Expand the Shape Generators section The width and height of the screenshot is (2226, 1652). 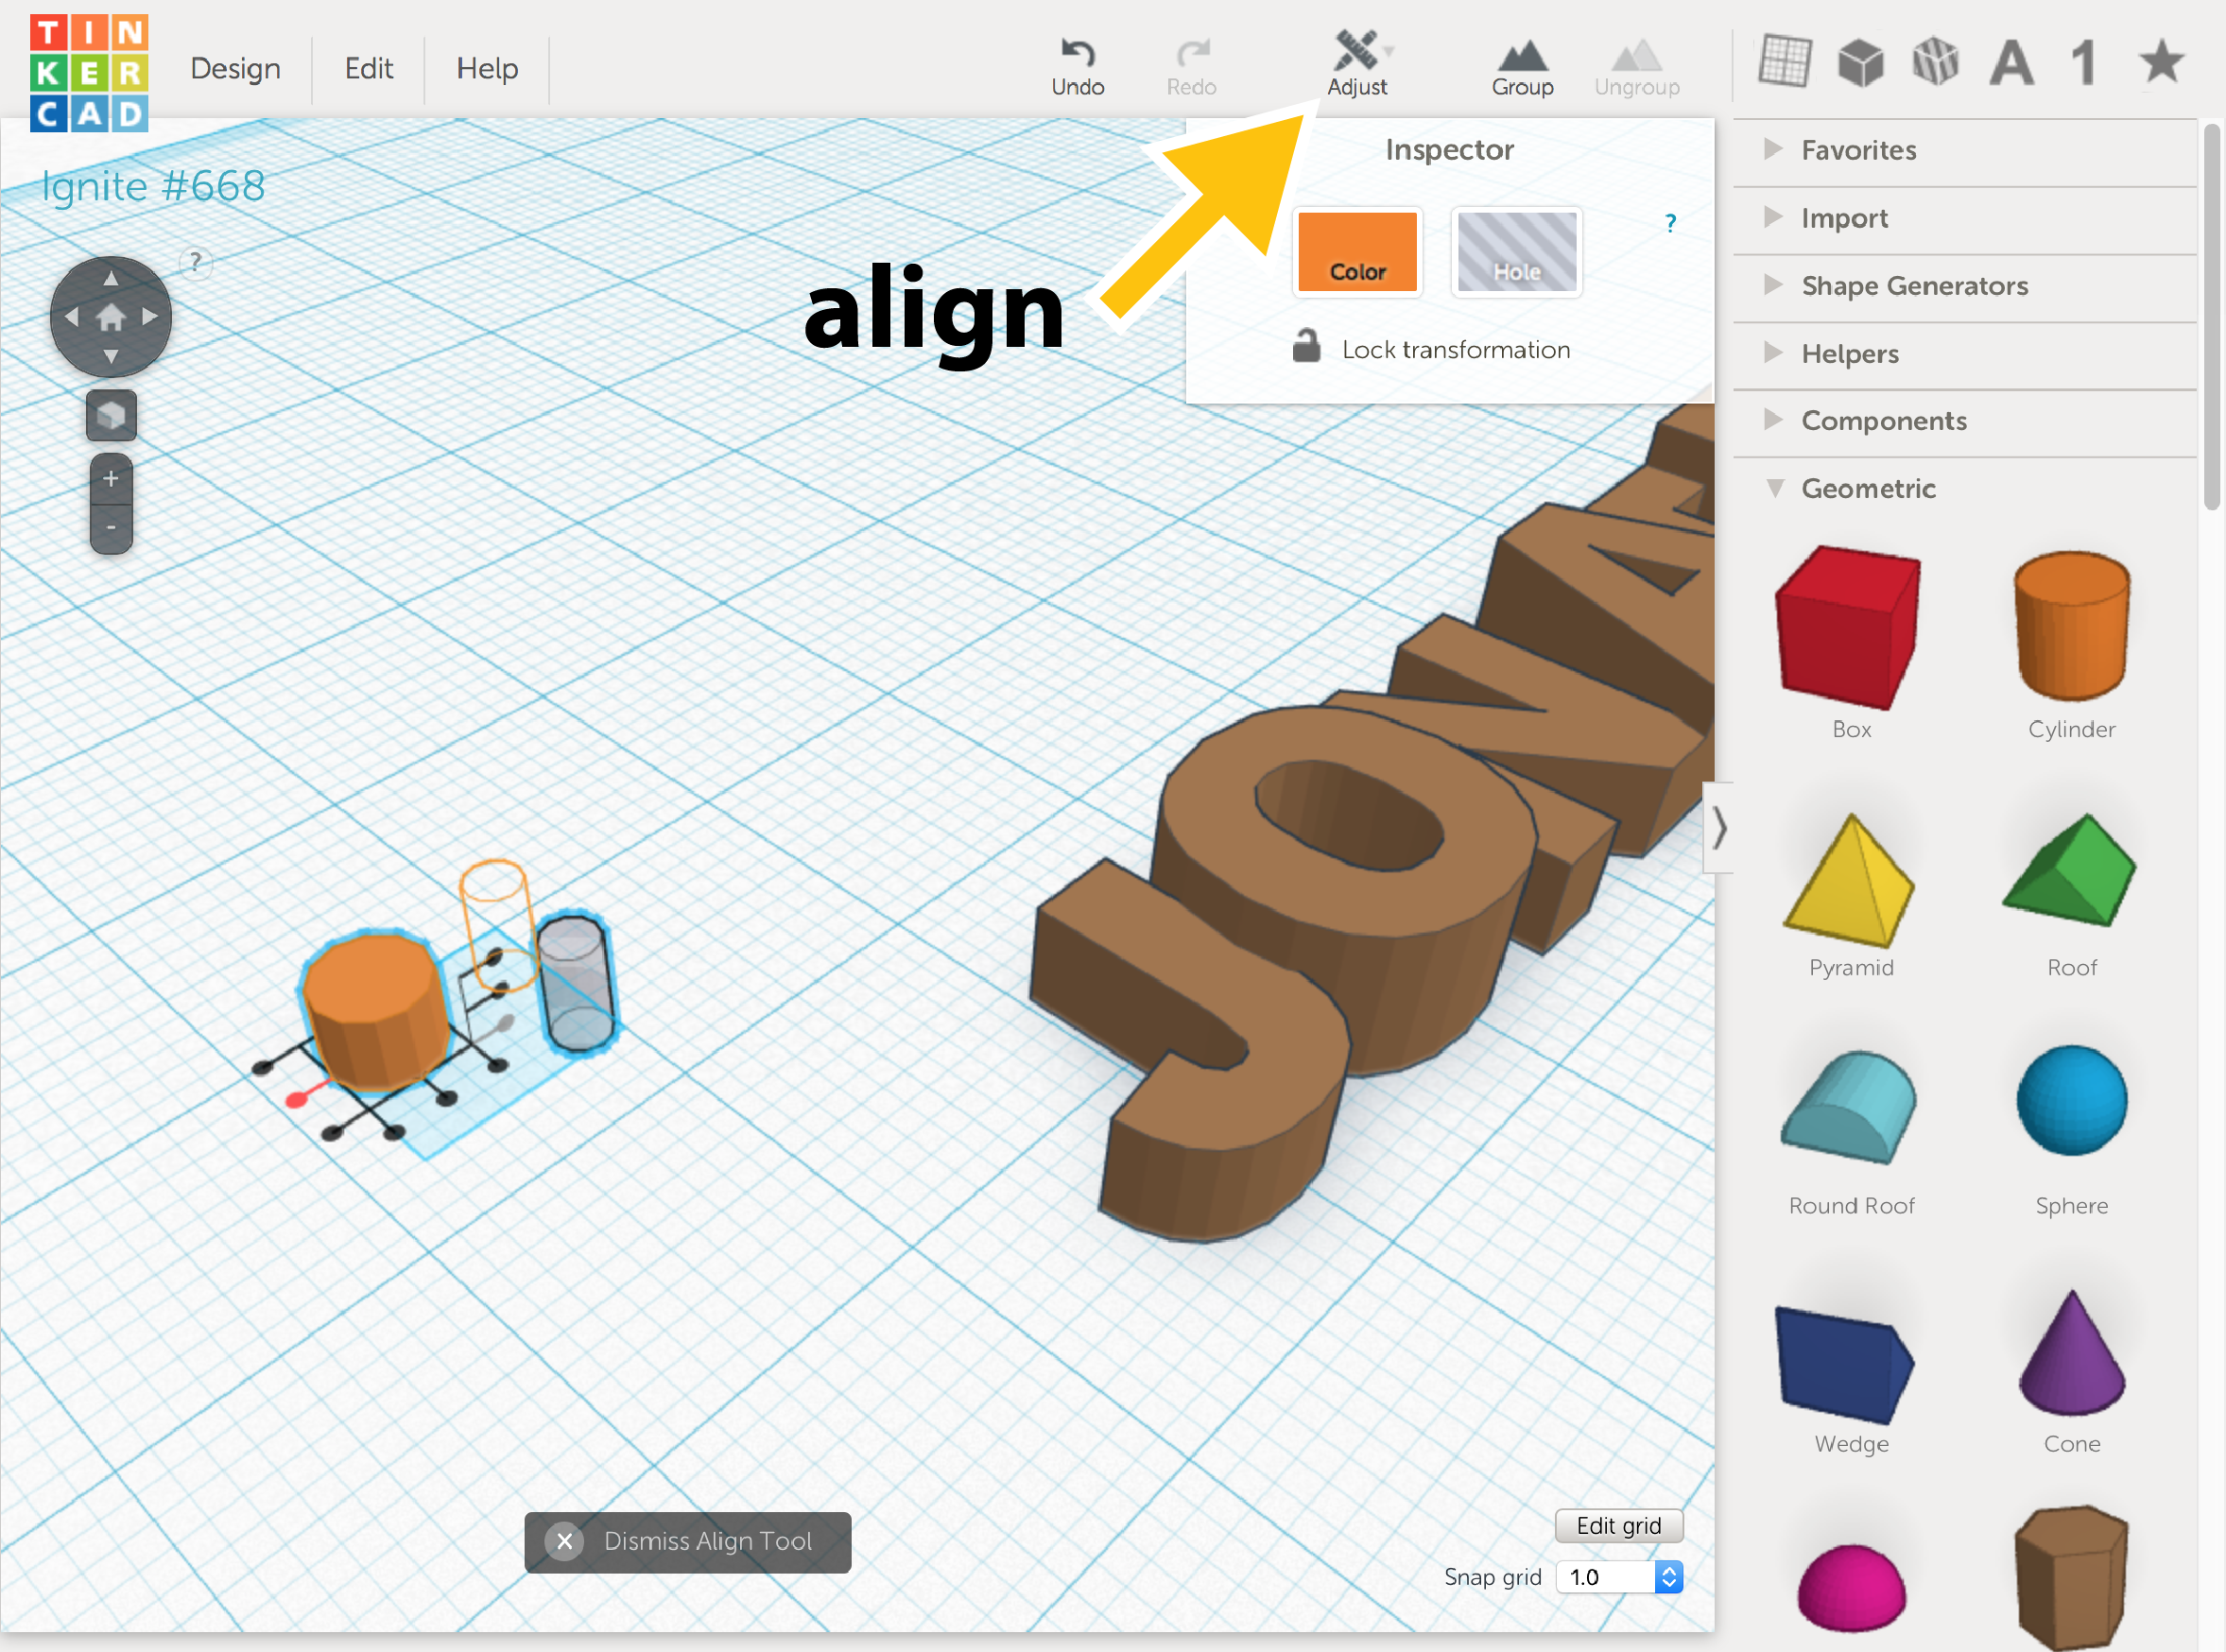point(1914,286)
